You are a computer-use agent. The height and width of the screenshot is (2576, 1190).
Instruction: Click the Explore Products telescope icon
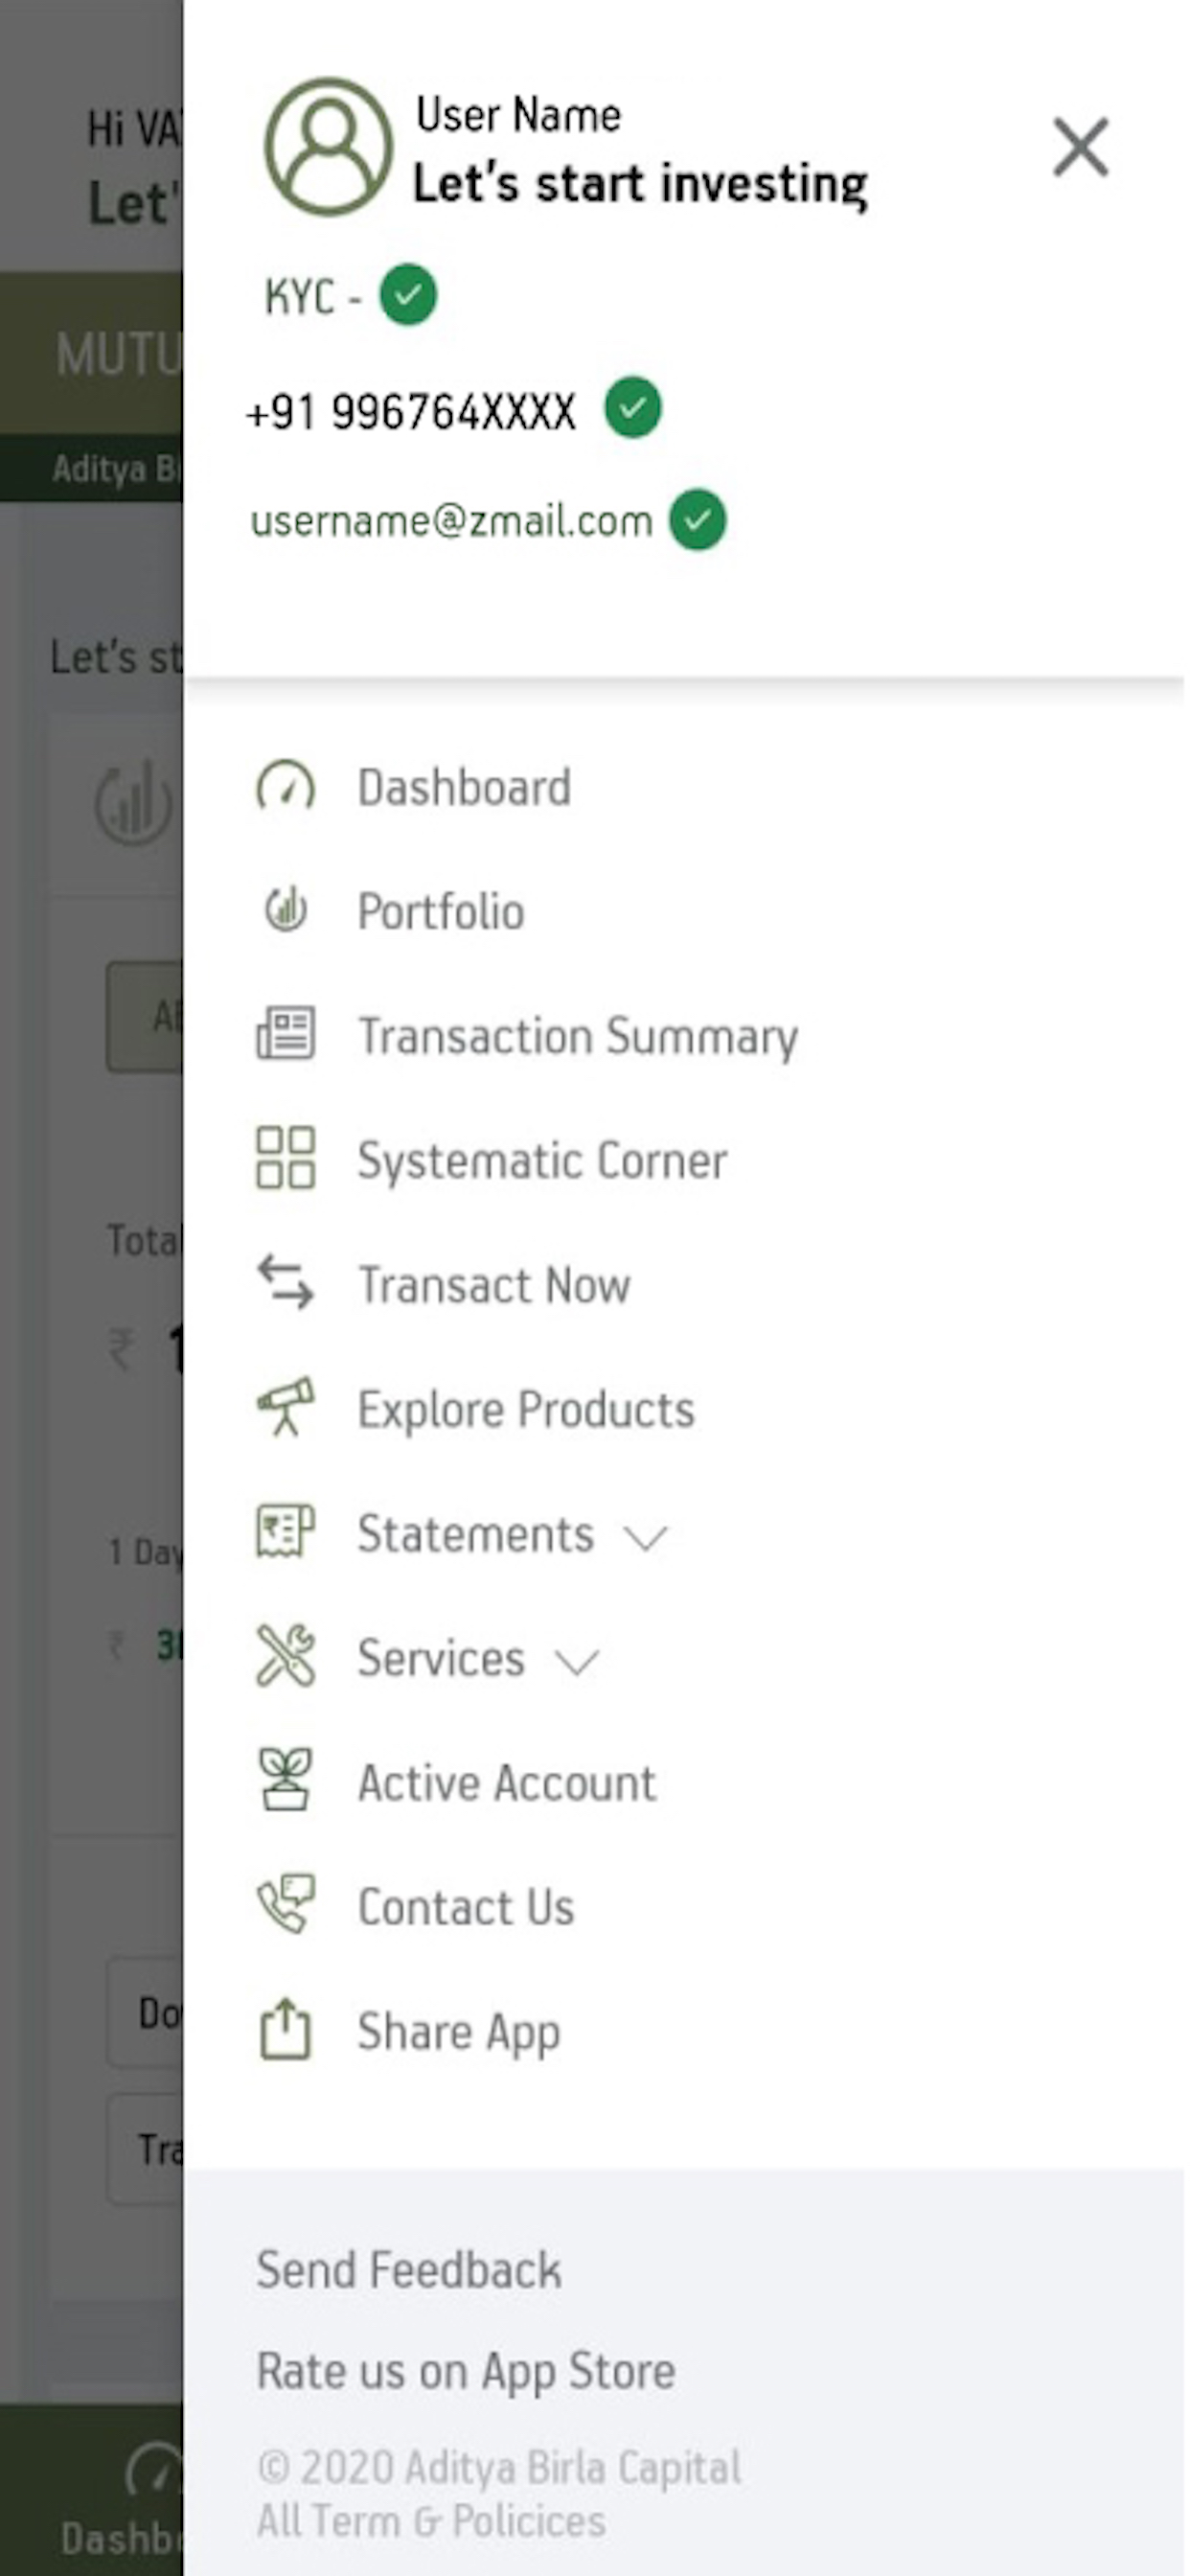pyautogui.click(x=286, y=1408)
